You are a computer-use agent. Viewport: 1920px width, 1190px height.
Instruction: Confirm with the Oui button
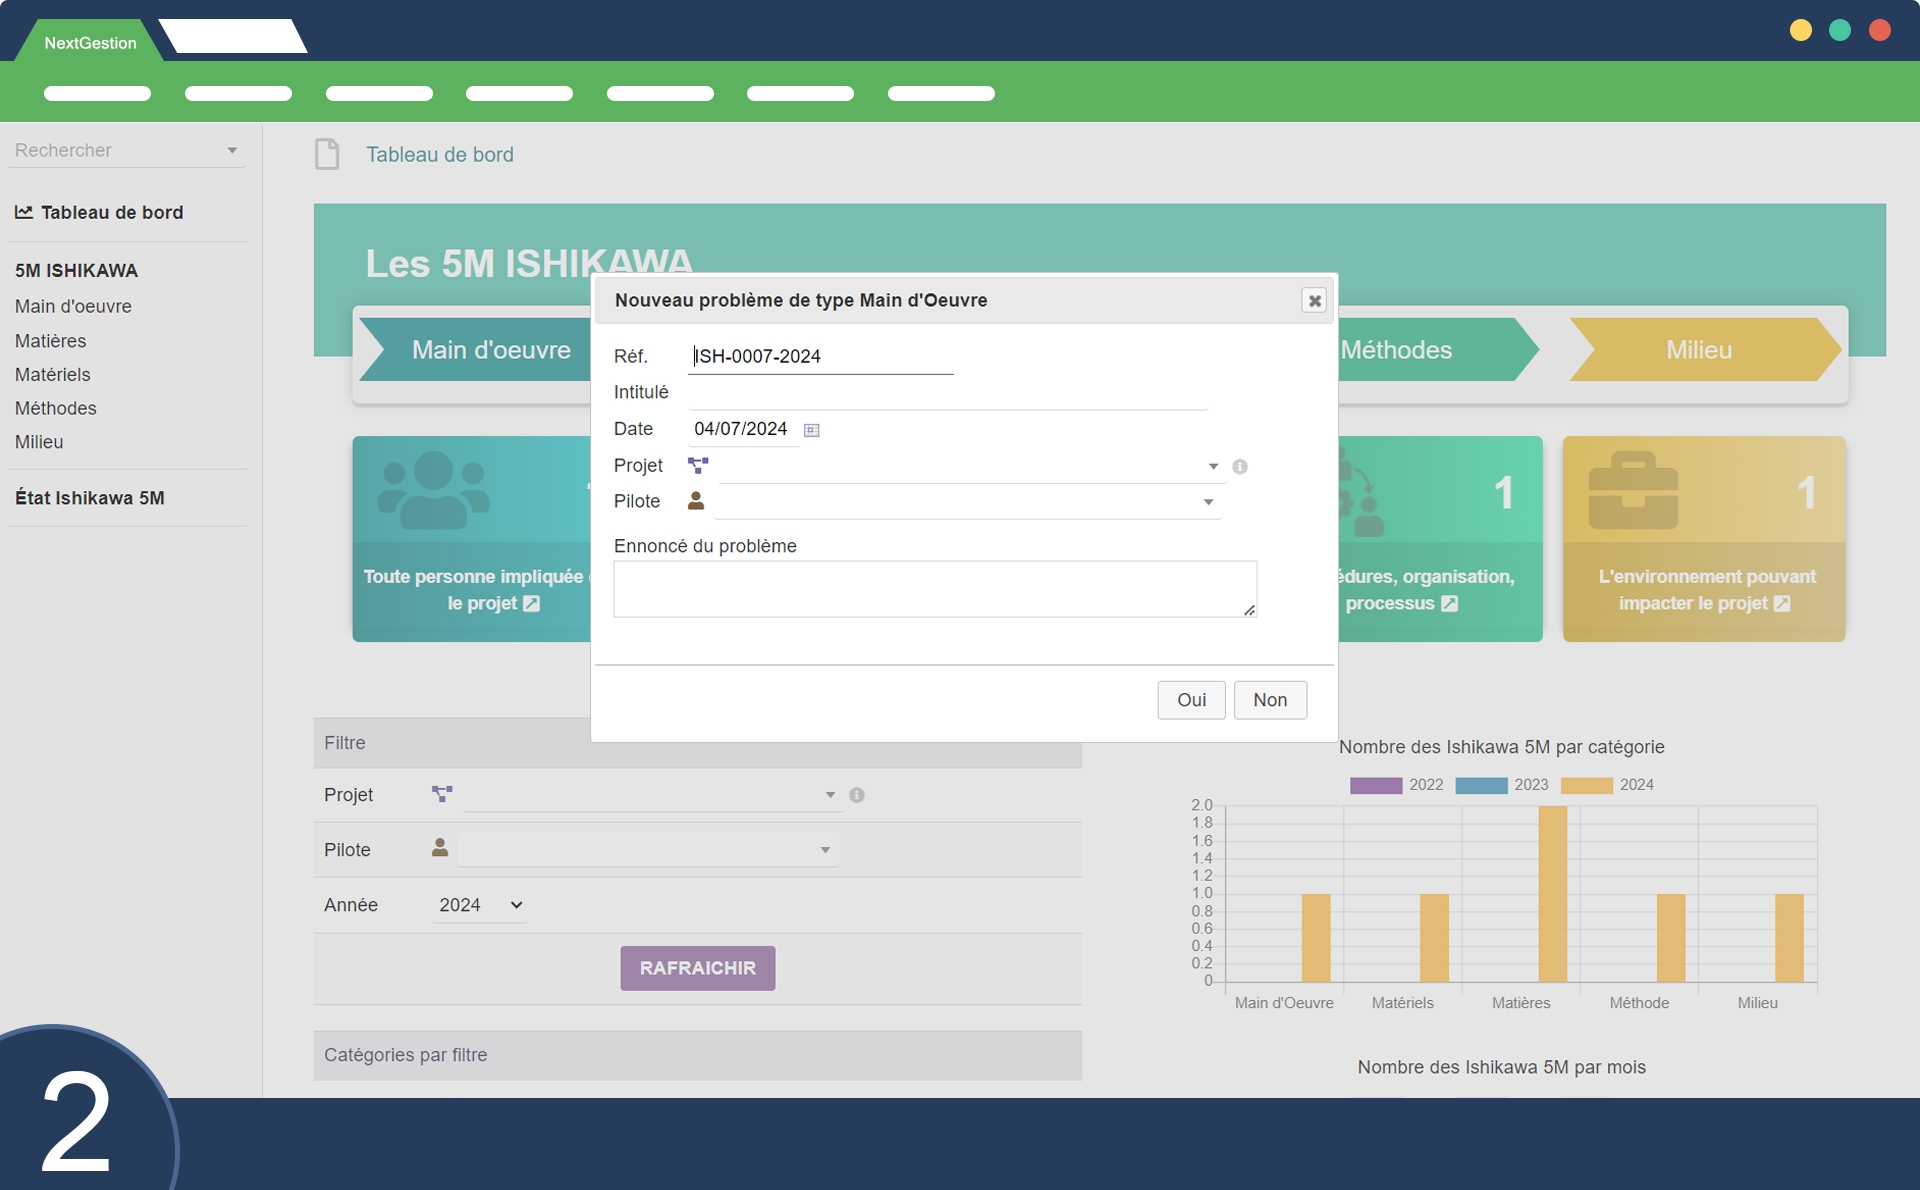pos(1190,700)
